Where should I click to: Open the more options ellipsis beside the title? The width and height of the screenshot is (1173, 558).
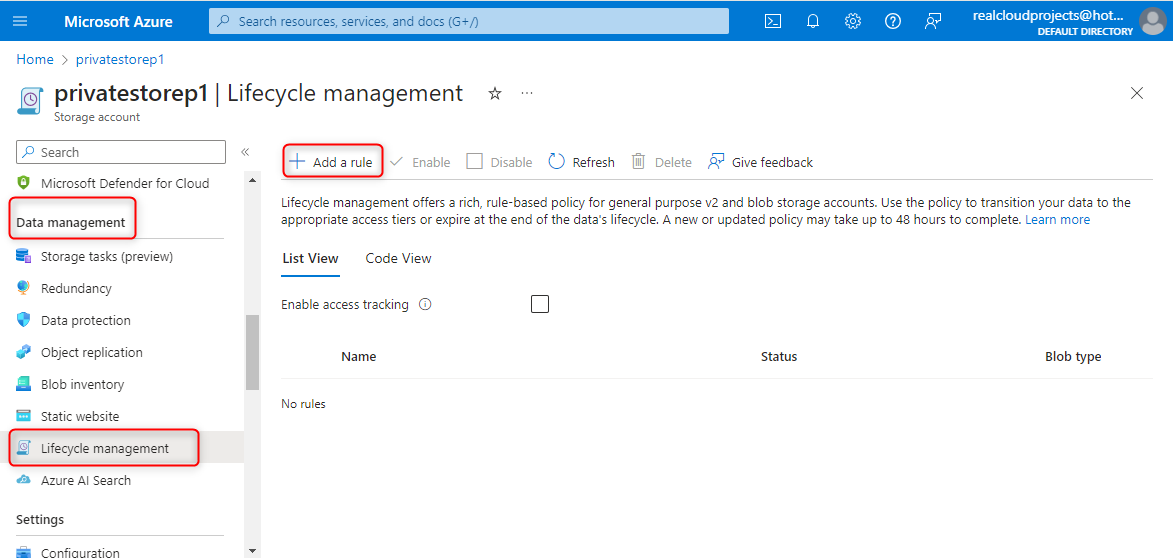527,94
